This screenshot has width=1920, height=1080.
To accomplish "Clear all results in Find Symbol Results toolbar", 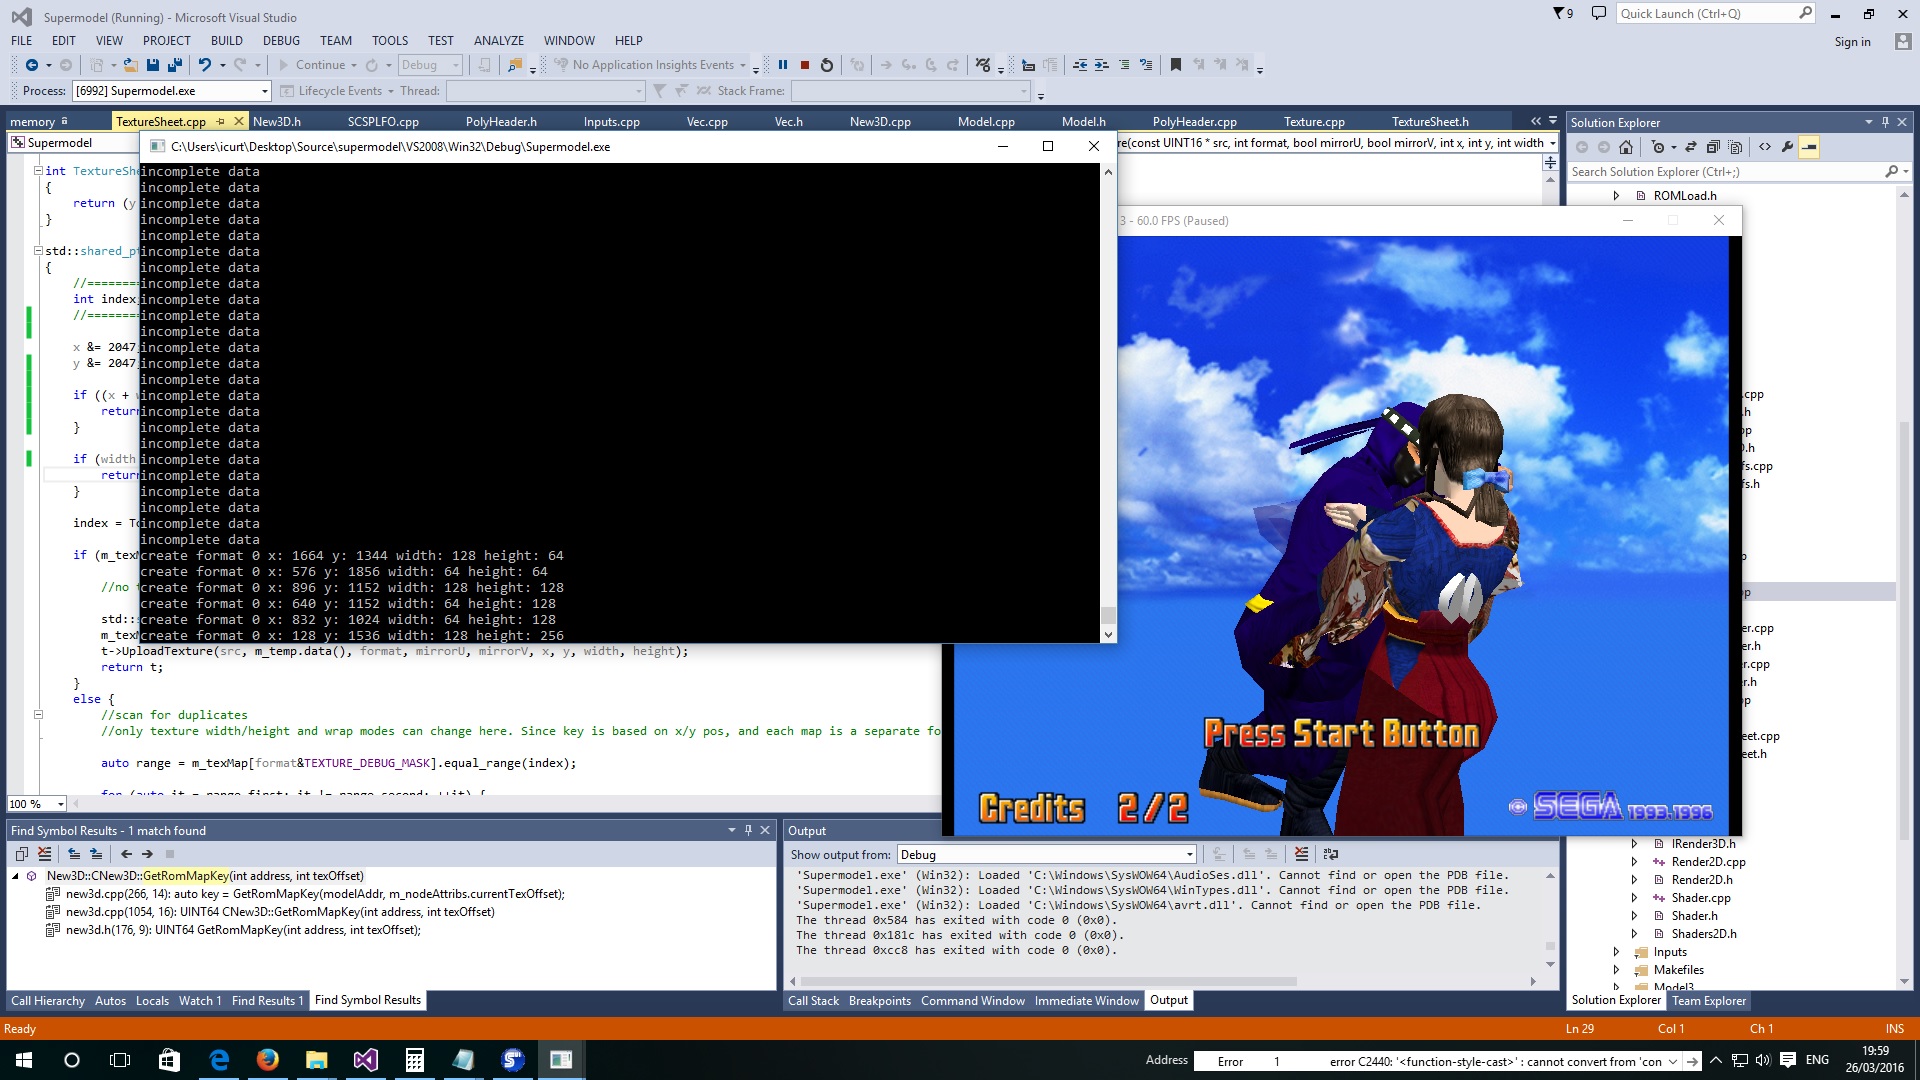I will 44,854.
